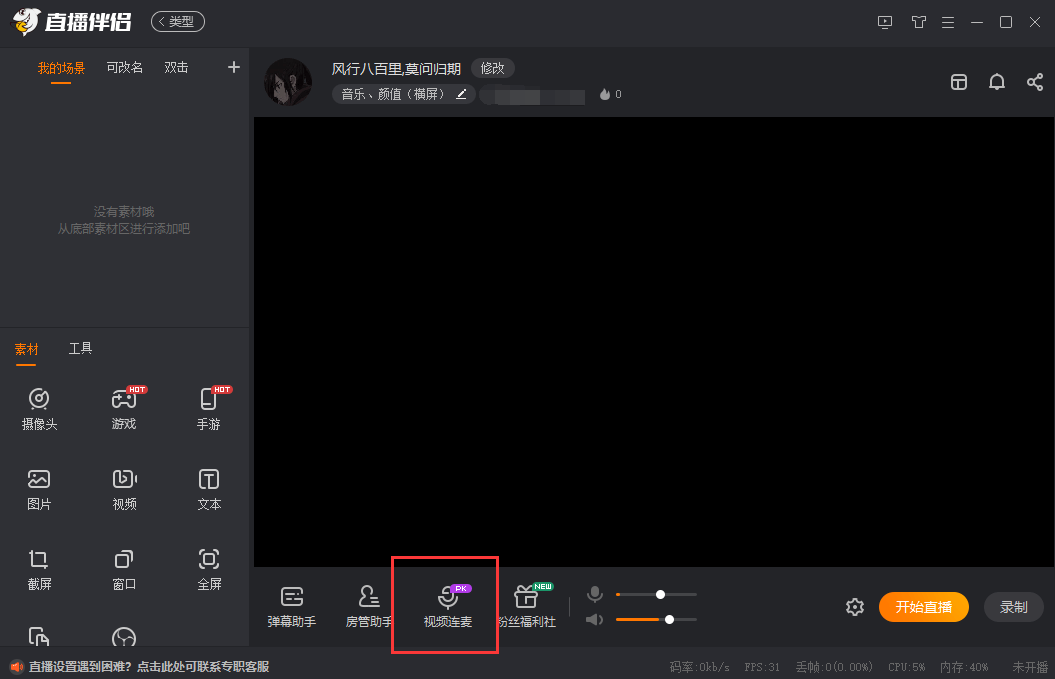Open the 粉丝福利社 fan welfare panel
1055x679 pixels.
(x=529, y=604)
